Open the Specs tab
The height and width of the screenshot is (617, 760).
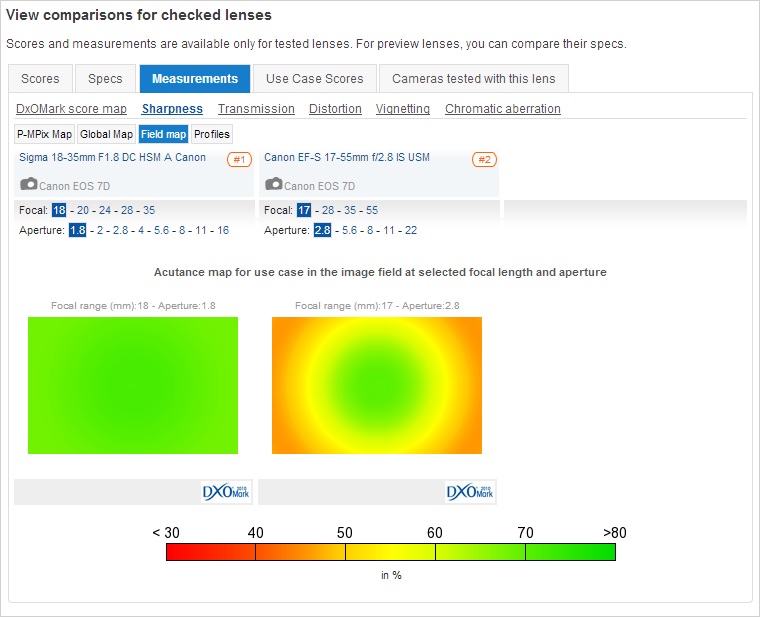tap(105, 79)
